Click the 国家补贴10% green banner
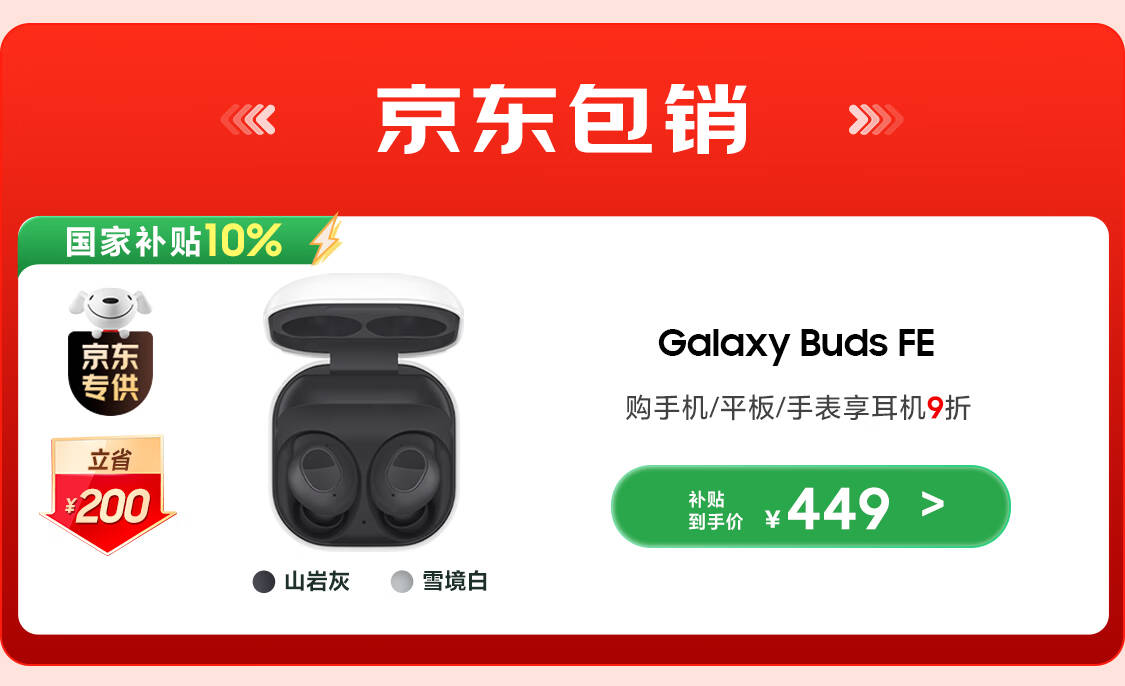This screenshot has width=1125, height=686. (x=179, y=240)
